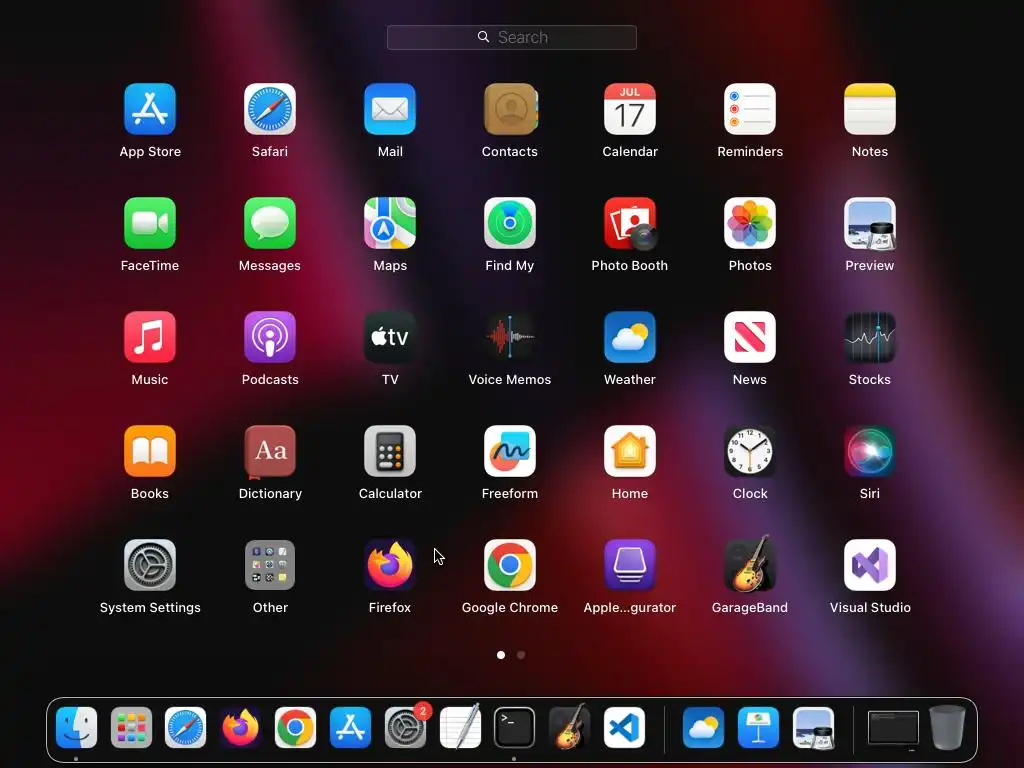Expand the Other apps folder

pyautogui.click(x=270, y=565)
